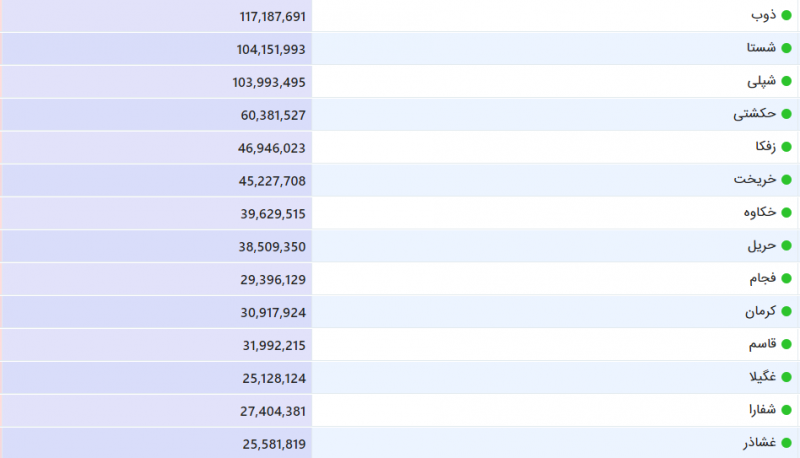Open the قاسم symbol link

762,344
